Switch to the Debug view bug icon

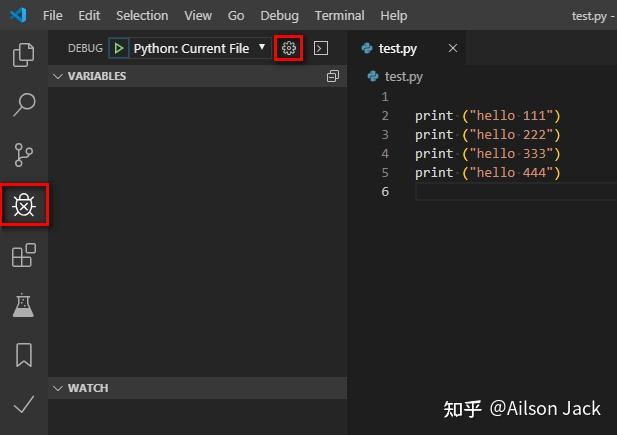point(24,204)
